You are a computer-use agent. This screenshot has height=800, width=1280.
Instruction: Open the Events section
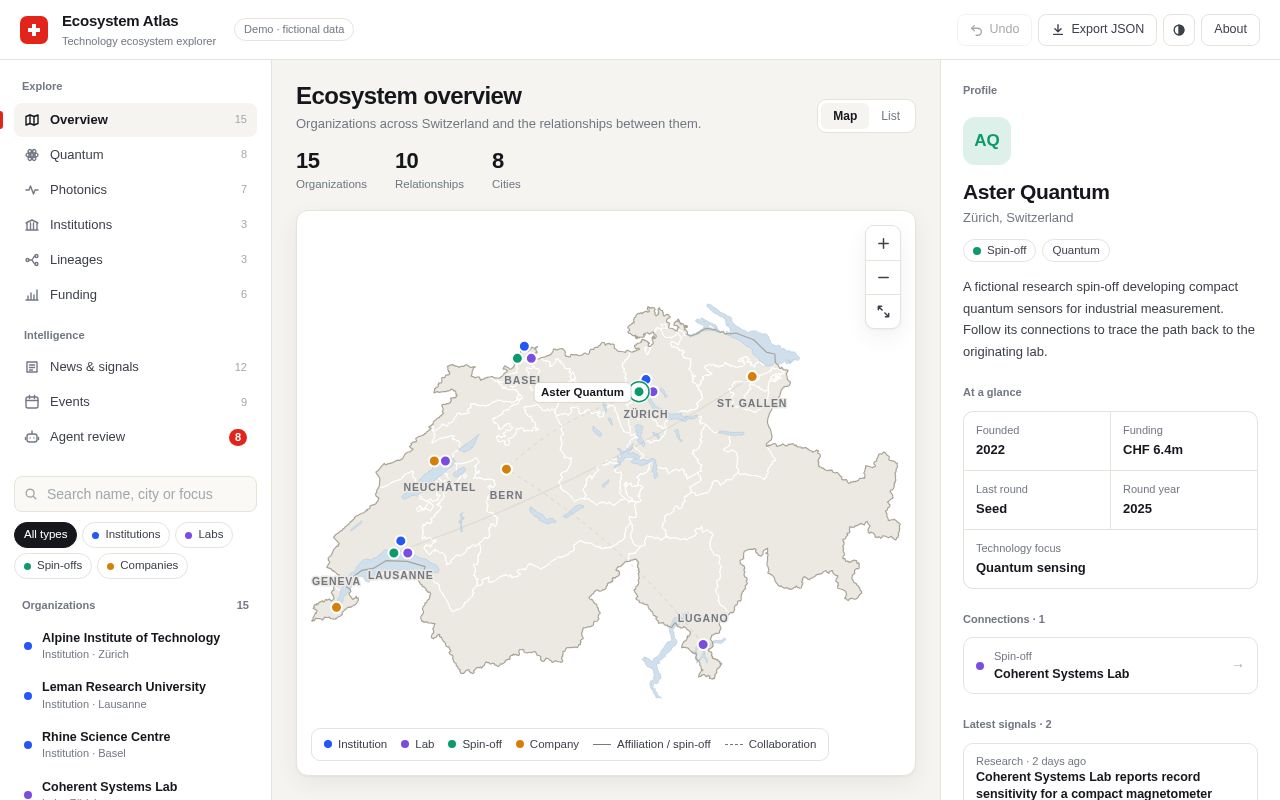[135, 402]
